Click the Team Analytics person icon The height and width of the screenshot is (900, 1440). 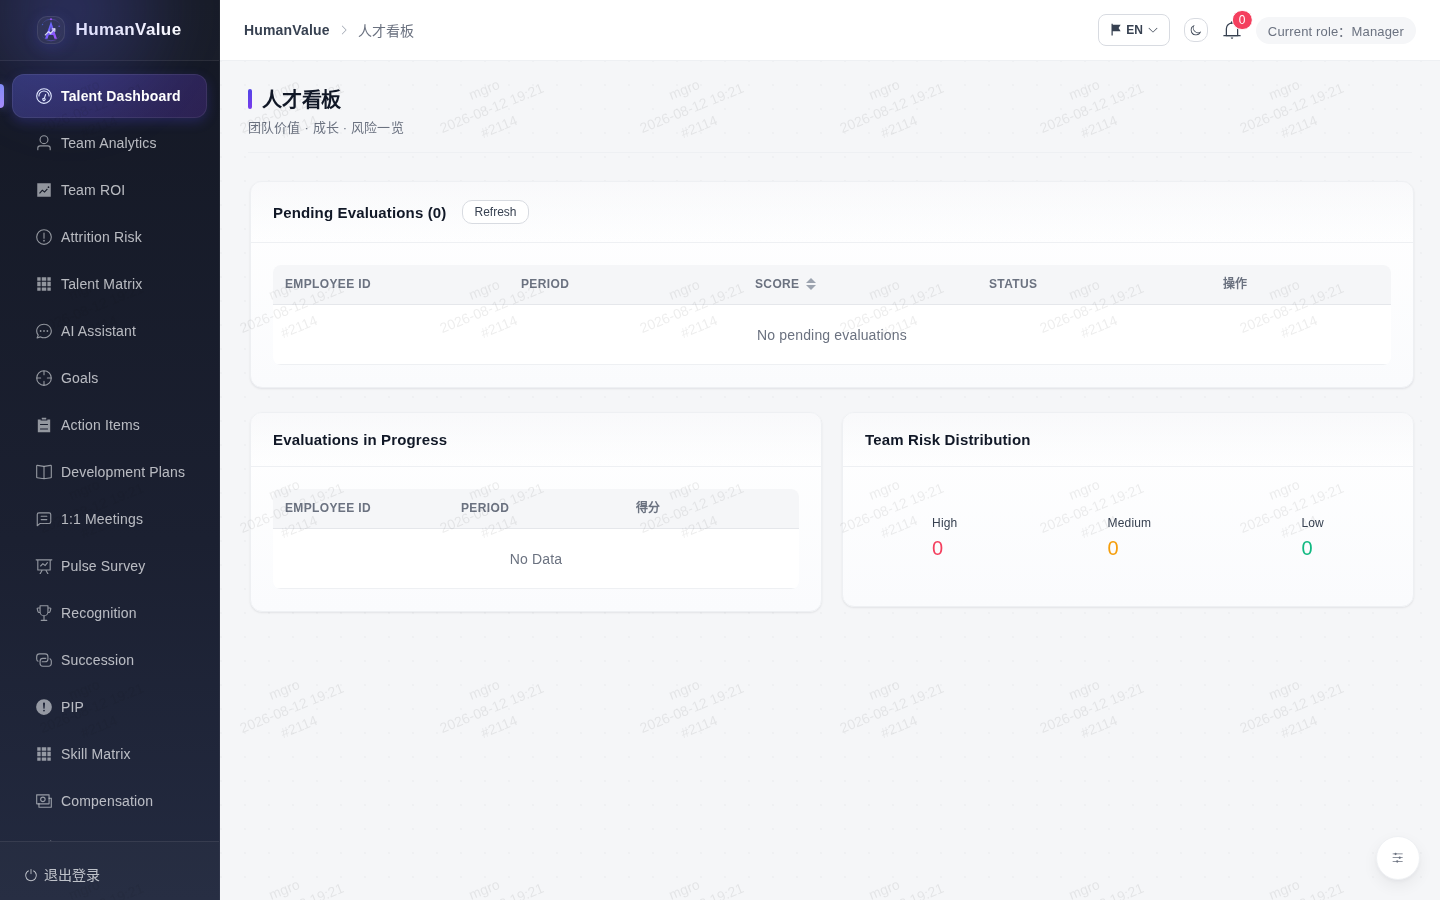pos(44,143)
